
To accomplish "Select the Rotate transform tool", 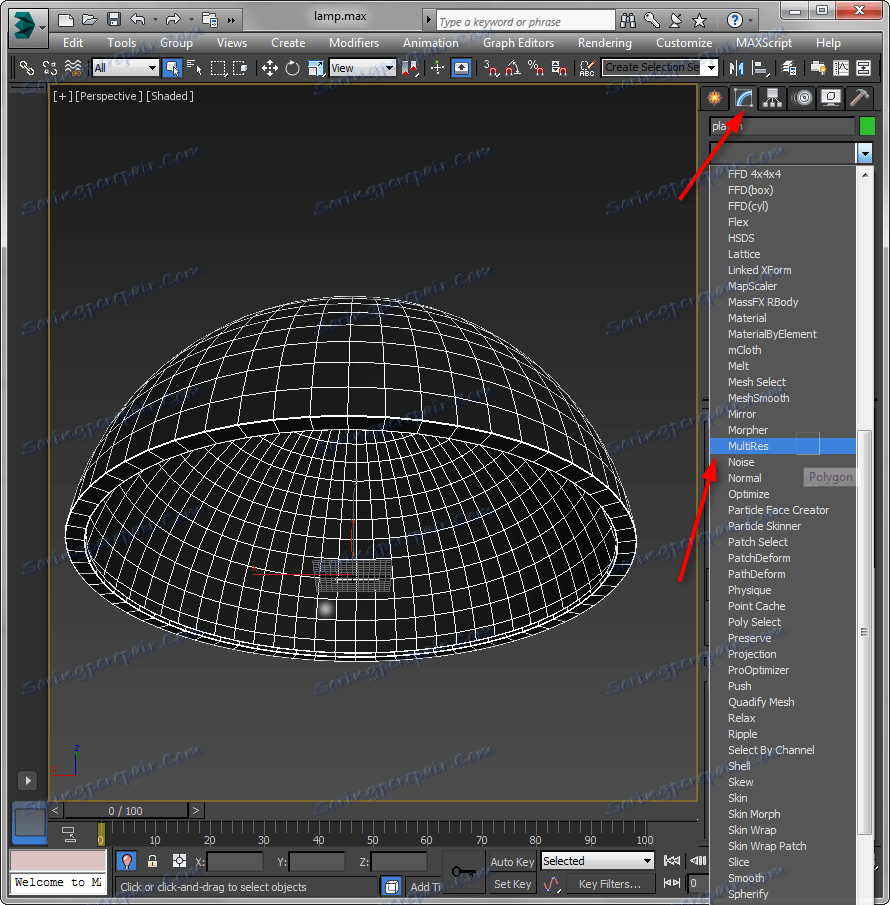I will 292,68.
